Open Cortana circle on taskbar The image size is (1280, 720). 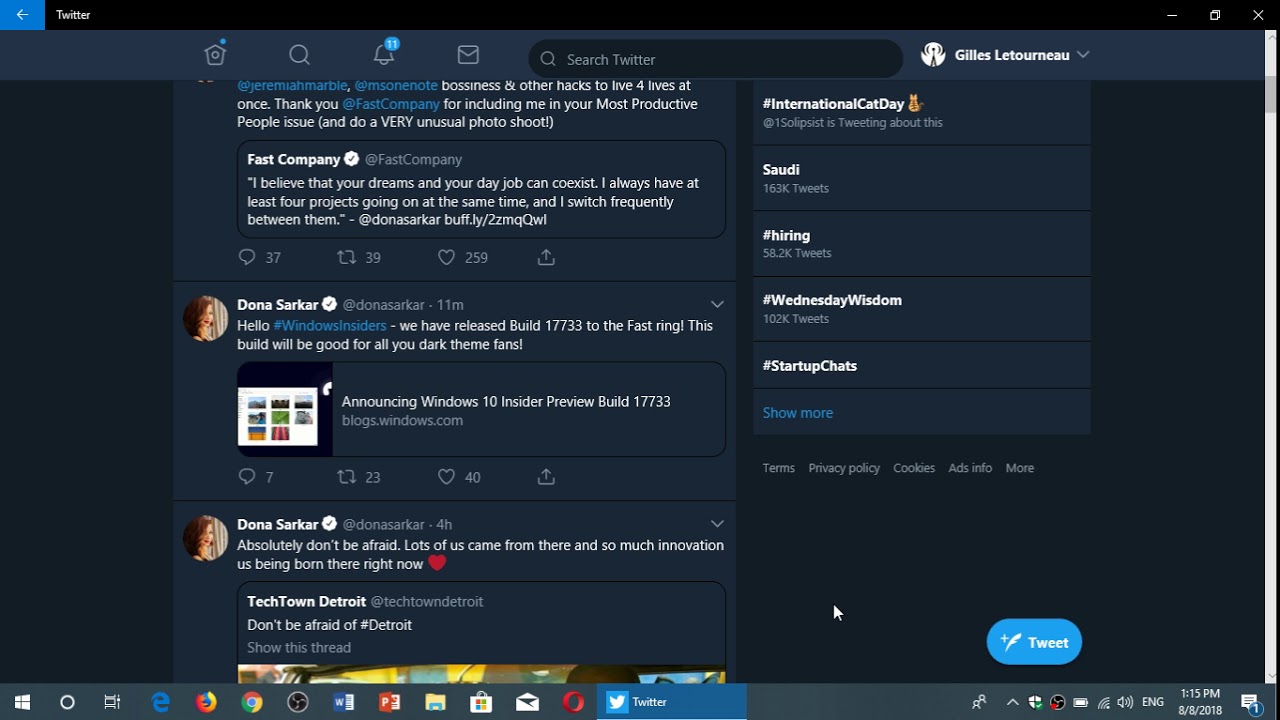tap(67, 702)
